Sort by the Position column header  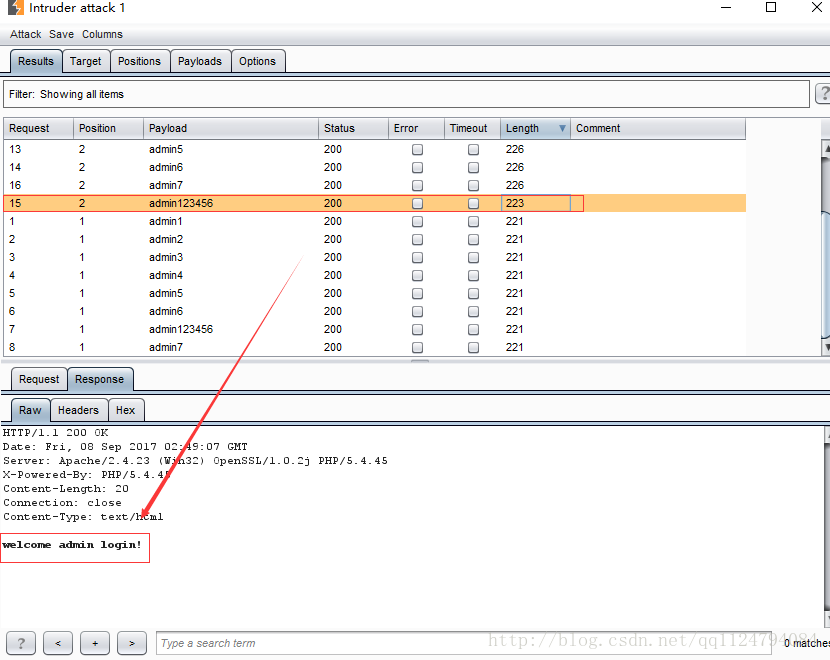(109, 128)
